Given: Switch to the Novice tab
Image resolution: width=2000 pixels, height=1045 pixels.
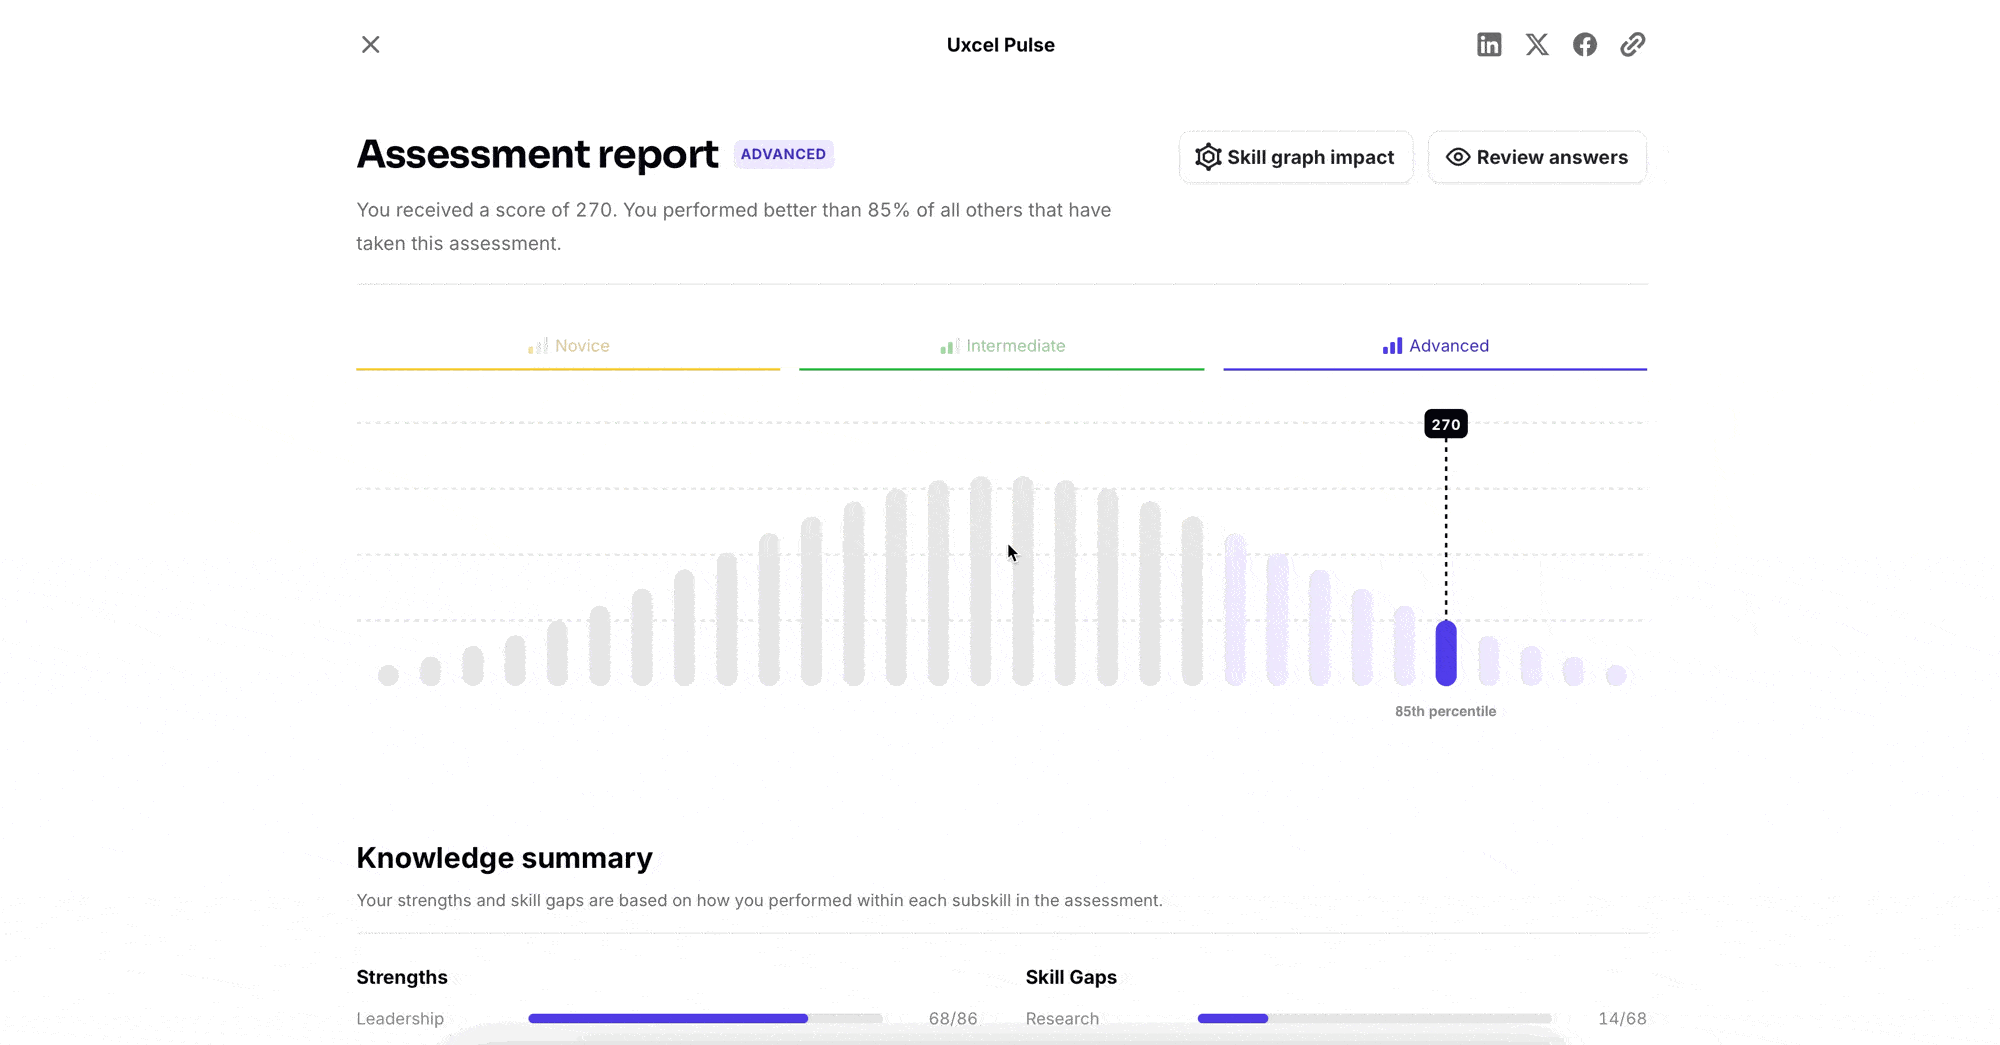Looking at the screenshot, I should [568, 346].
